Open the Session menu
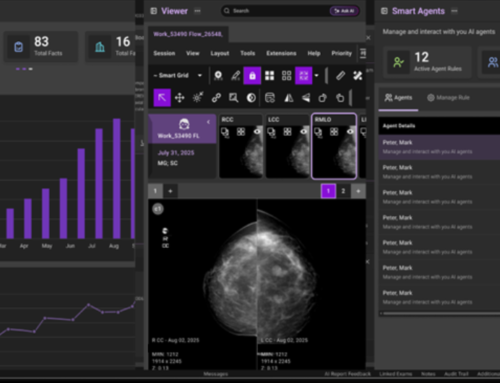This screenshot has height=383, width=500. point(164,53)
